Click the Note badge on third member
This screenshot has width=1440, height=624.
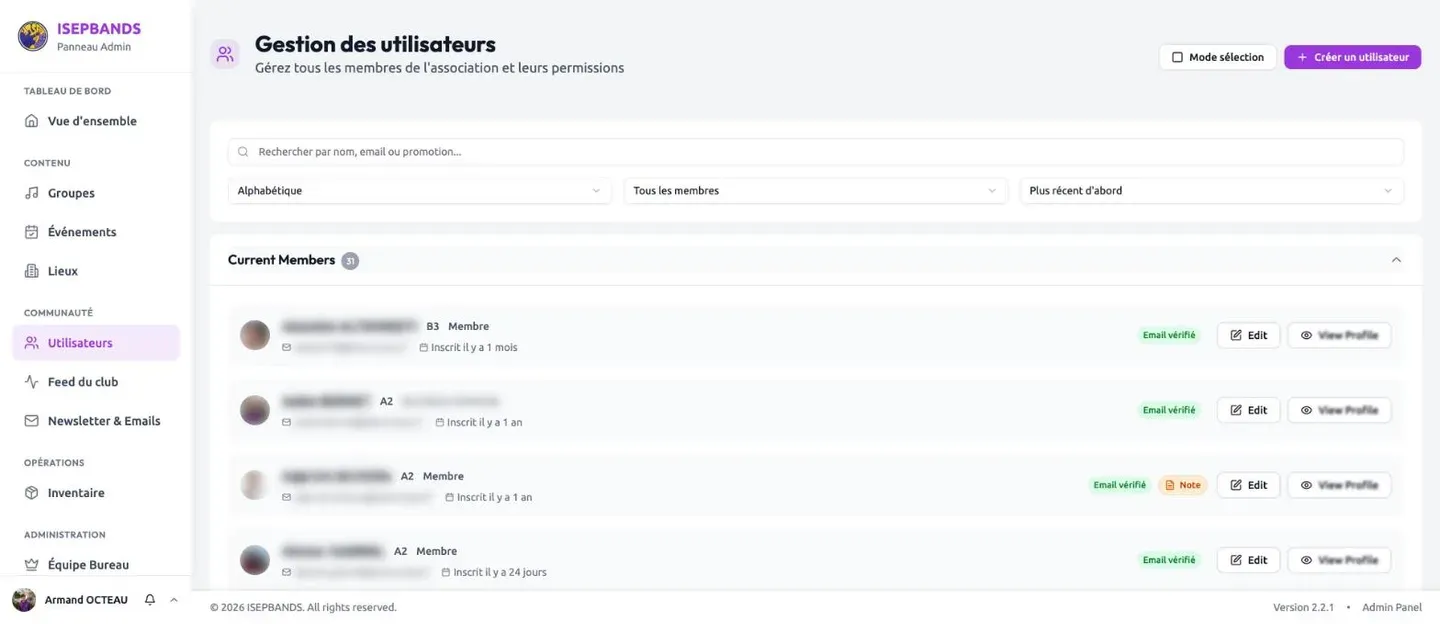(x=1183, y=485)
